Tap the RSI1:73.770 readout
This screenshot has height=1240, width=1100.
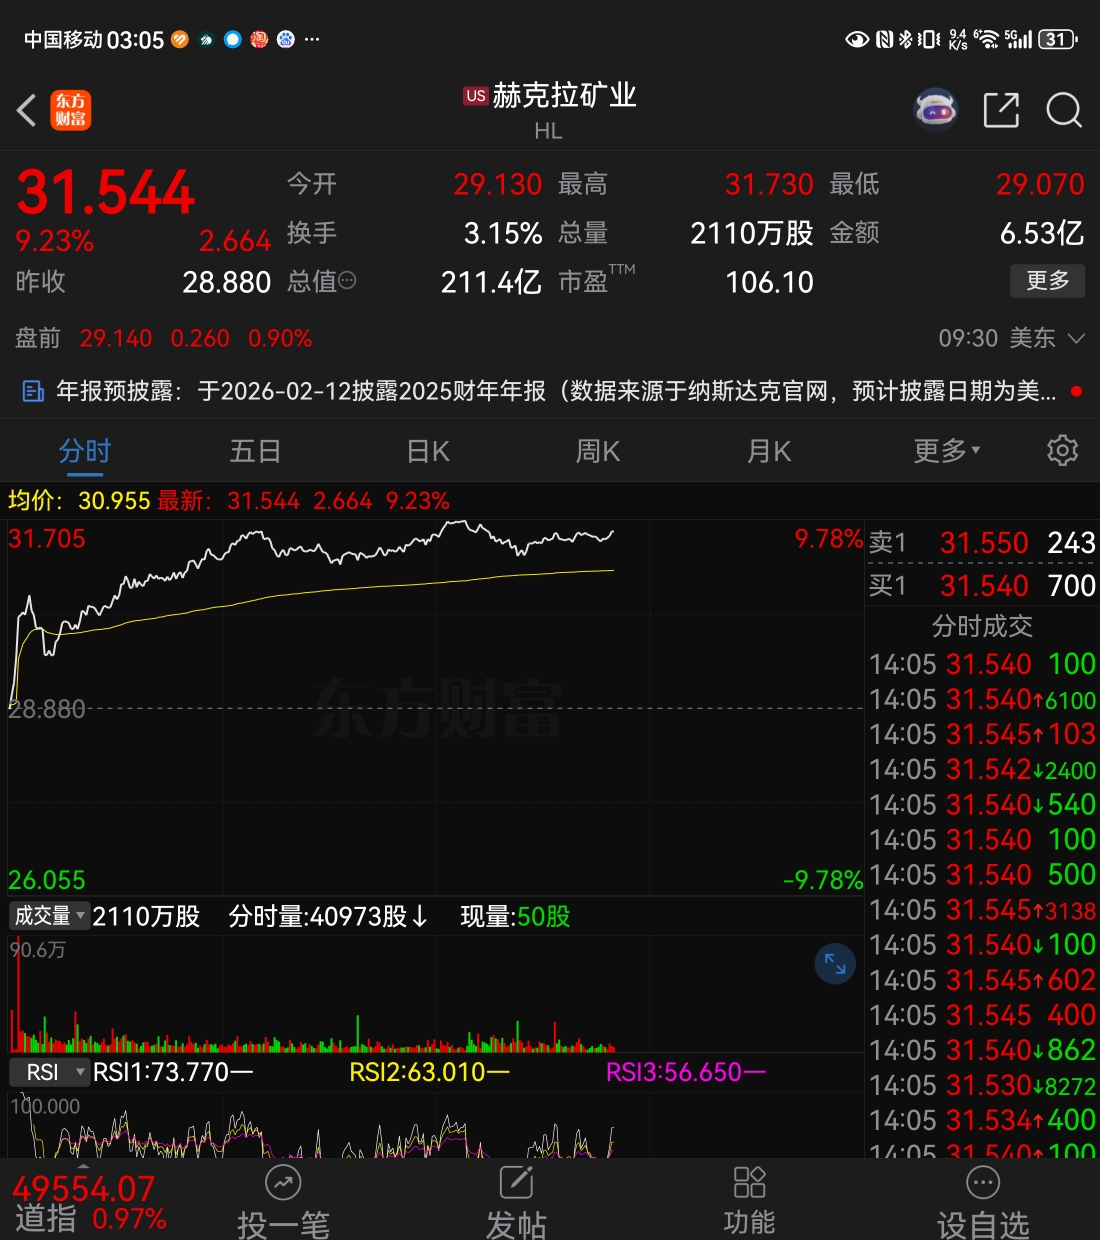click(x=172, y=1072)
